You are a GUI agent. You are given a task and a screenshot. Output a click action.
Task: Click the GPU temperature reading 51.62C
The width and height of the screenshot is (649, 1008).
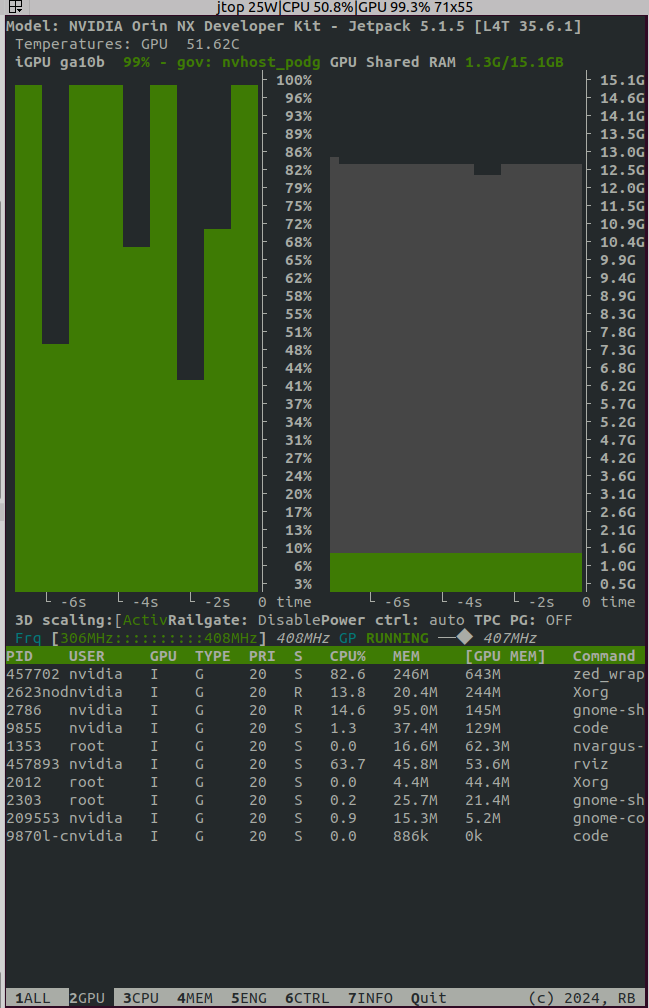click(x=213, y=44)
